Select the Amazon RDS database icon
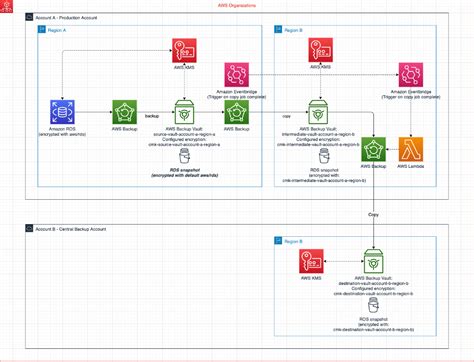 (x=62, y=112)
